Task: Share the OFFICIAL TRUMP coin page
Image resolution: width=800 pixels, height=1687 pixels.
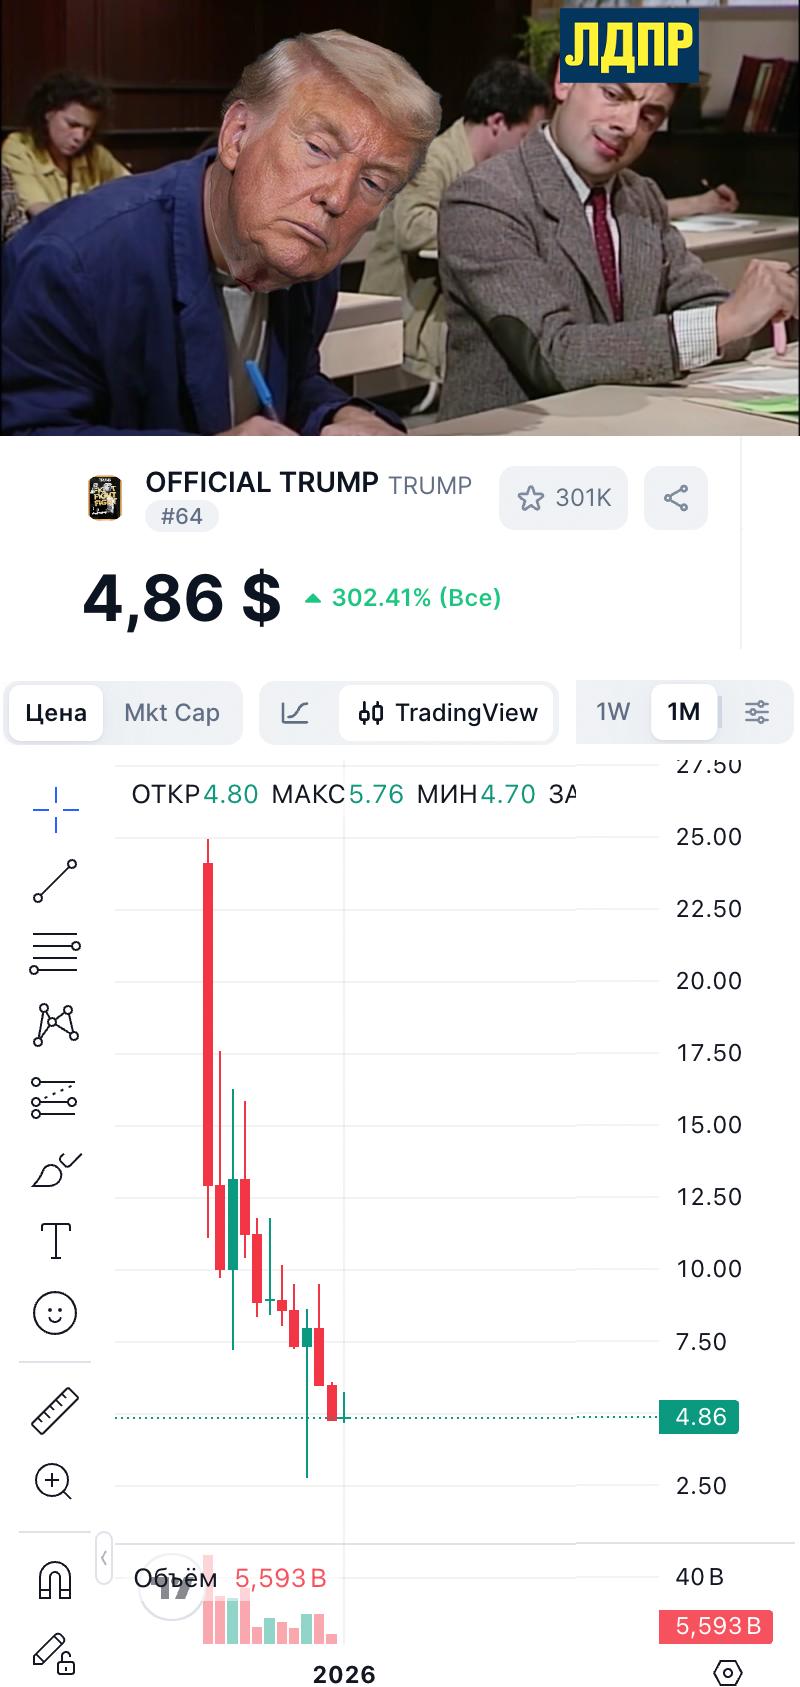Action: click(x=676, y=498)
